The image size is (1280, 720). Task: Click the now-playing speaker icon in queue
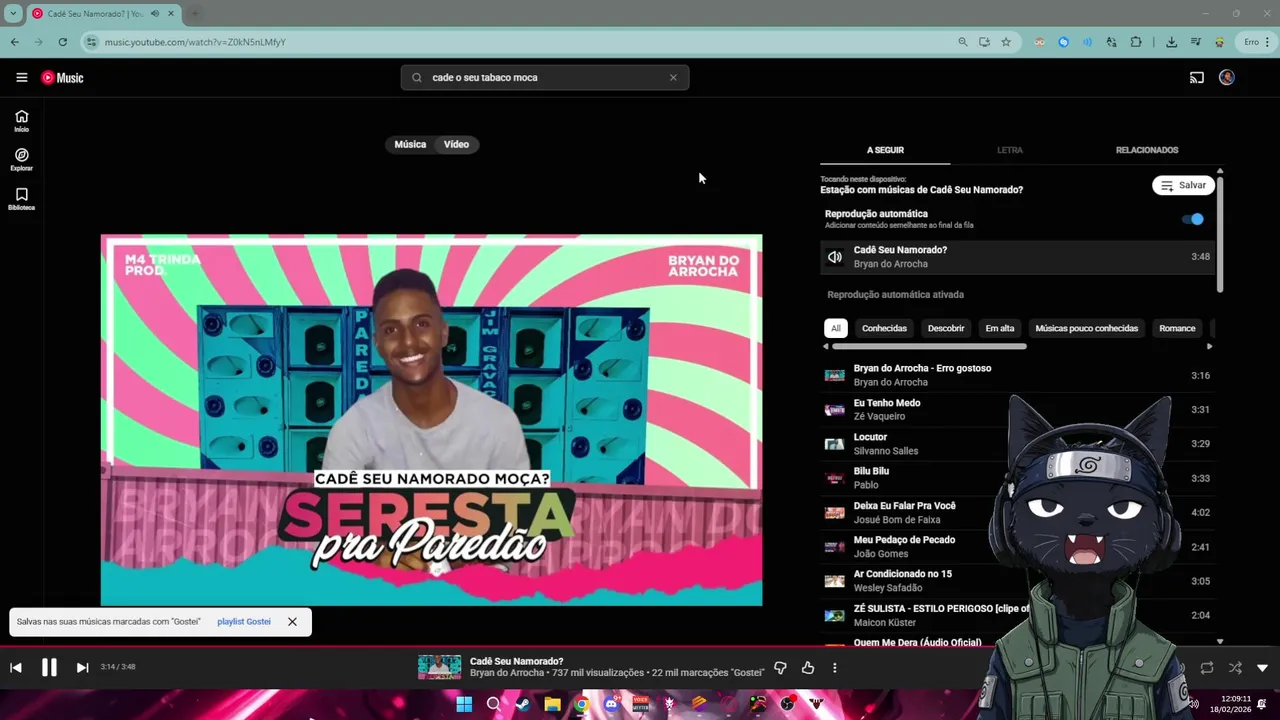click(x=835, y=257)
